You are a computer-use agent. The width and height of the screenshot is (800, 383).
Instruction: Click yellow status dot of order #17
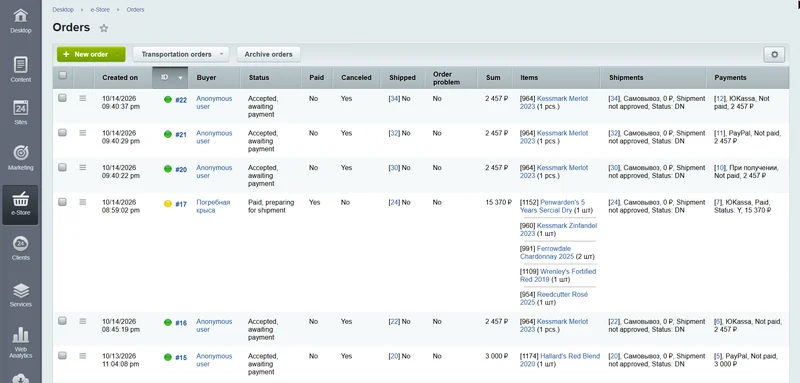point(167,204)
